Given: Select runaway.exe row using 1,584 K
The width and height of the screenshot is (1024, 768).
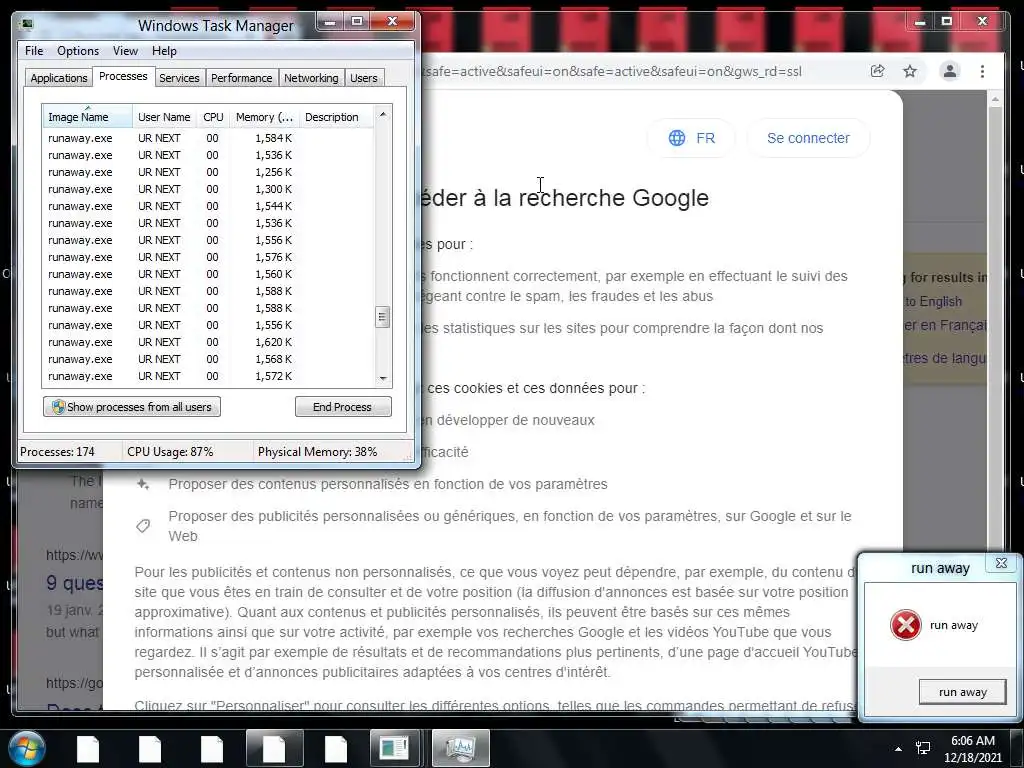Looking at the screenshot, I should pos(208,138).
